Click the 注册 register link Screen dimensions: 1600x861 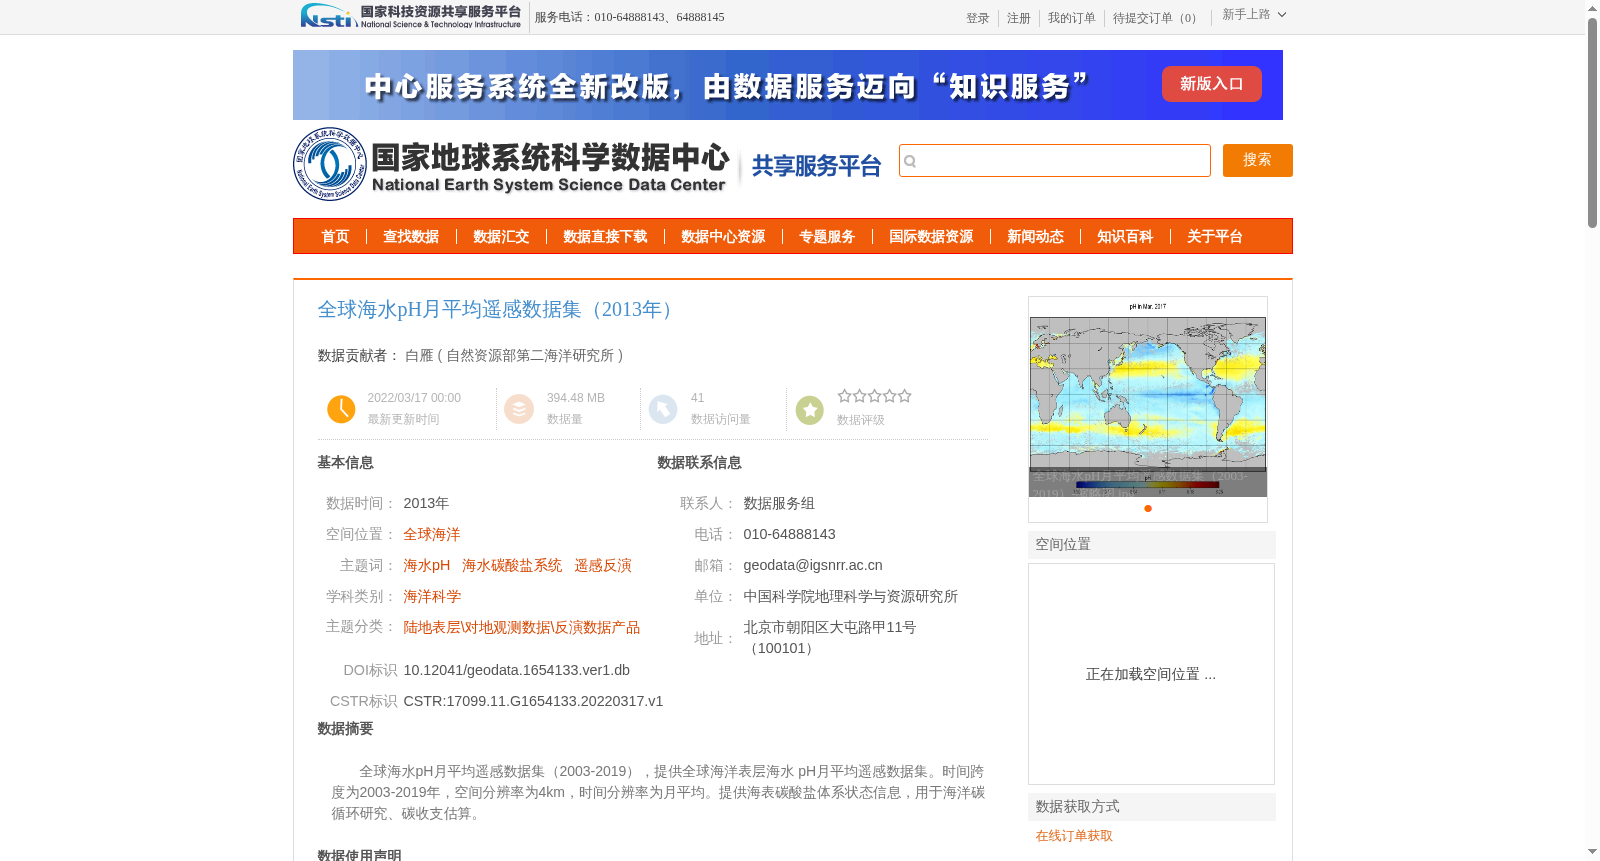pos(1019,18)
